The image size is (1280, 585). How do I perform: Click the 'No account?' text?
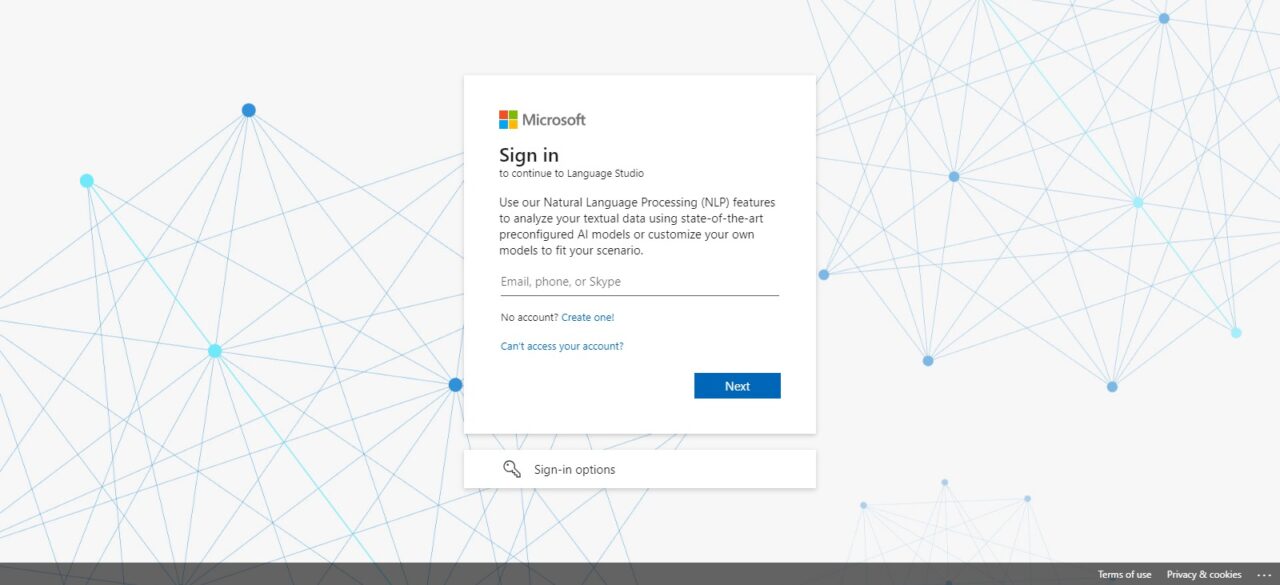pyautogui.click(x=529, y=317)
